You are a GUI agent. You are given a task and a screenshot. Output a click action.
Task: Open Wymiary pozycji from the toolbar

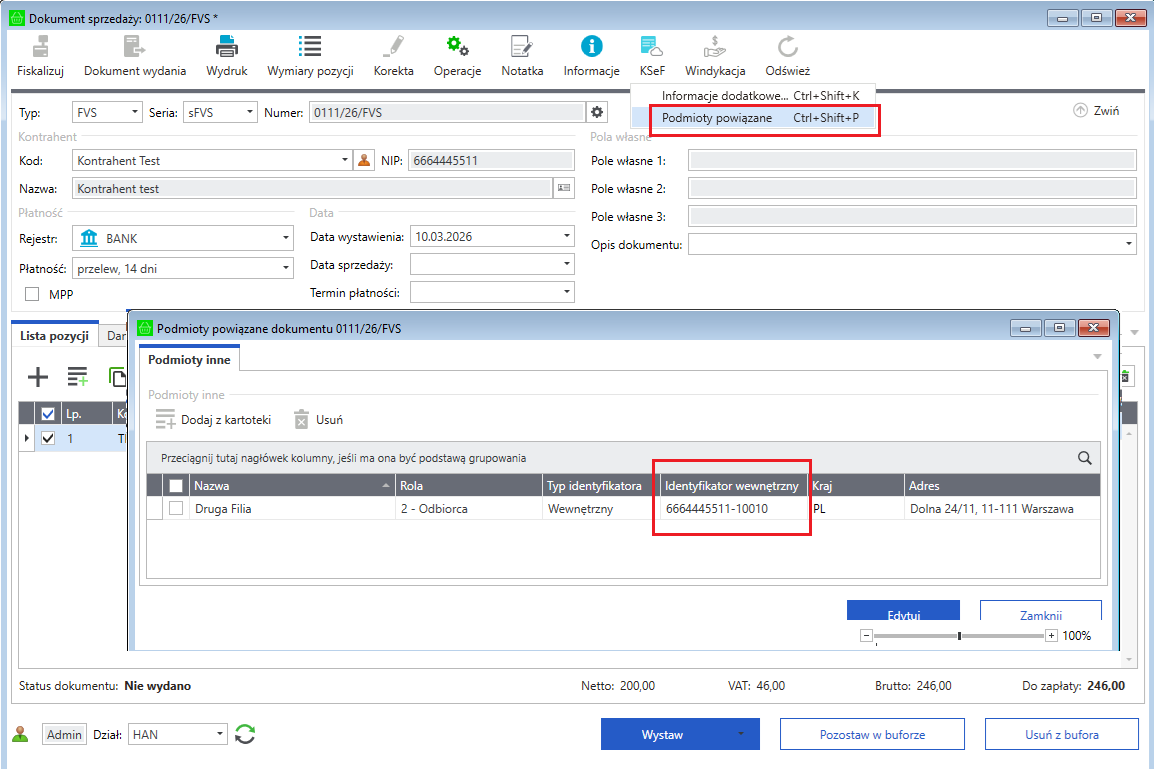[310, 46]
